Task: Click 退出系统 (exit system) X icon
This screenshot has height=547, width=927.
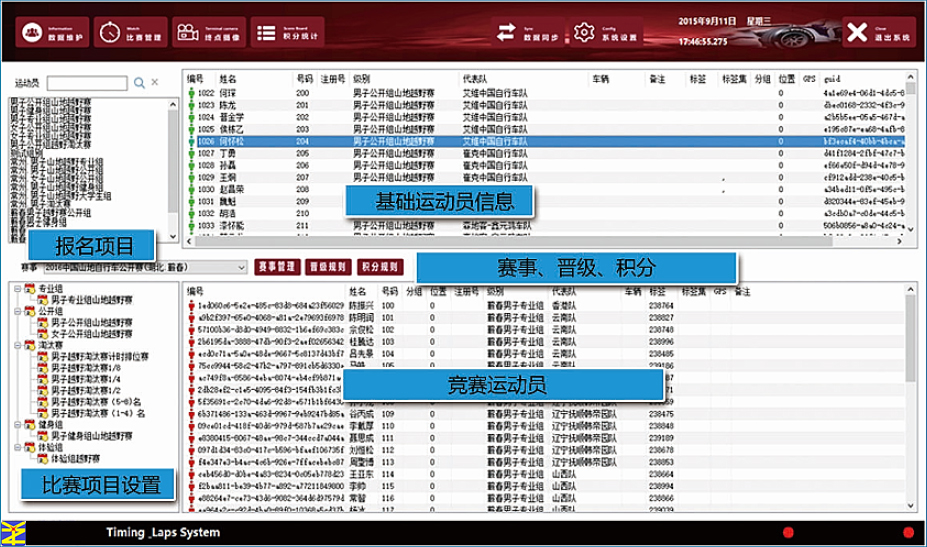Action: tap(856, 32)
